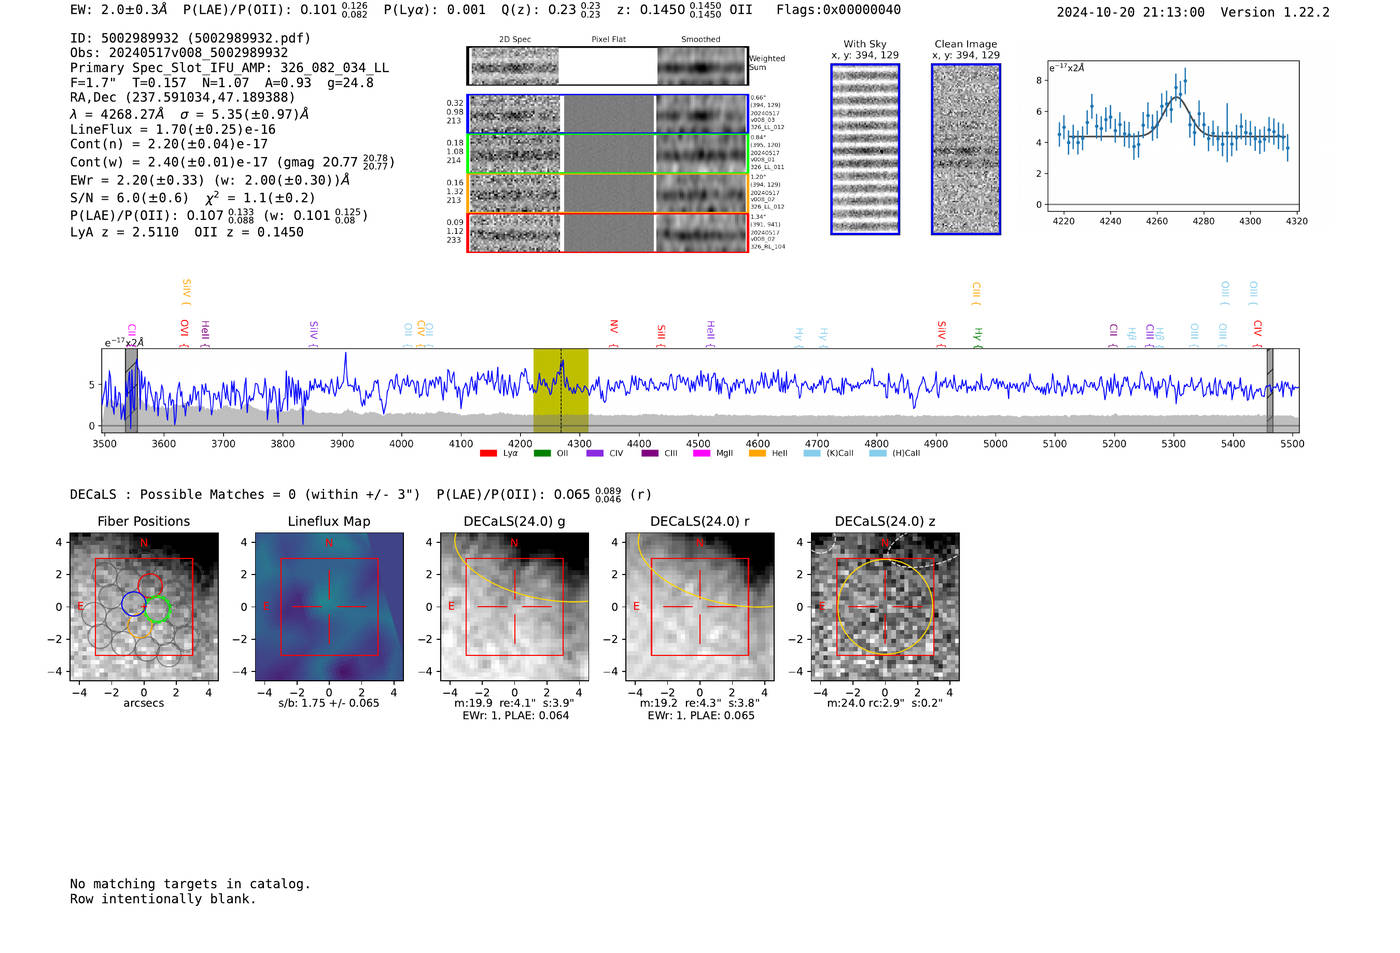This screenshot has height=953, width=1400.
Task: Select the 2024-10-20 21:13:00 timestamp
Action: [1131, 12]
